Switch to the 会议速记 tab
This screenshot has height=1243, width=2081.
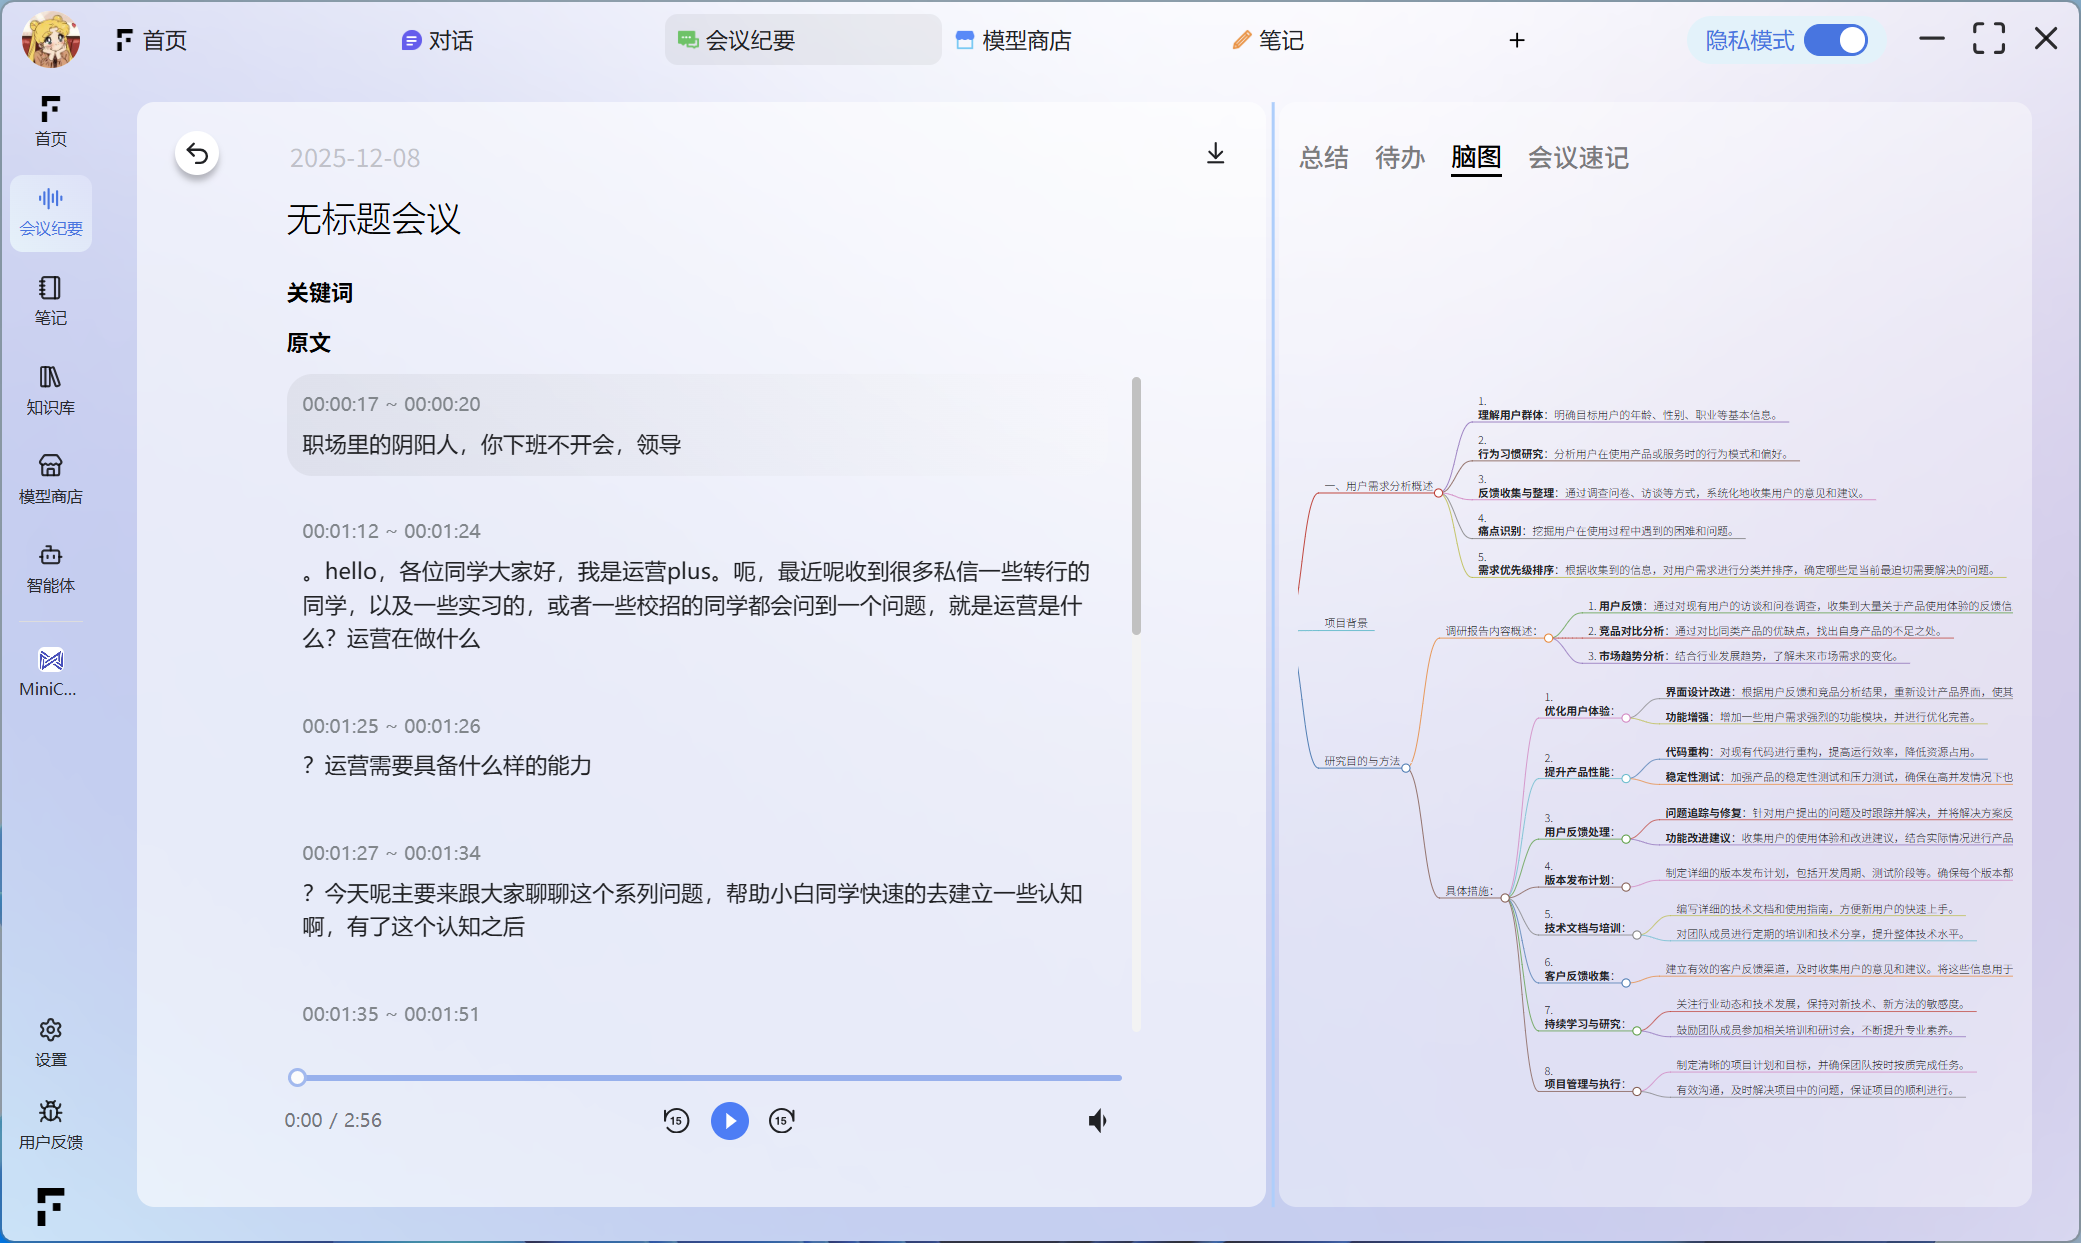click(1577, 157)
